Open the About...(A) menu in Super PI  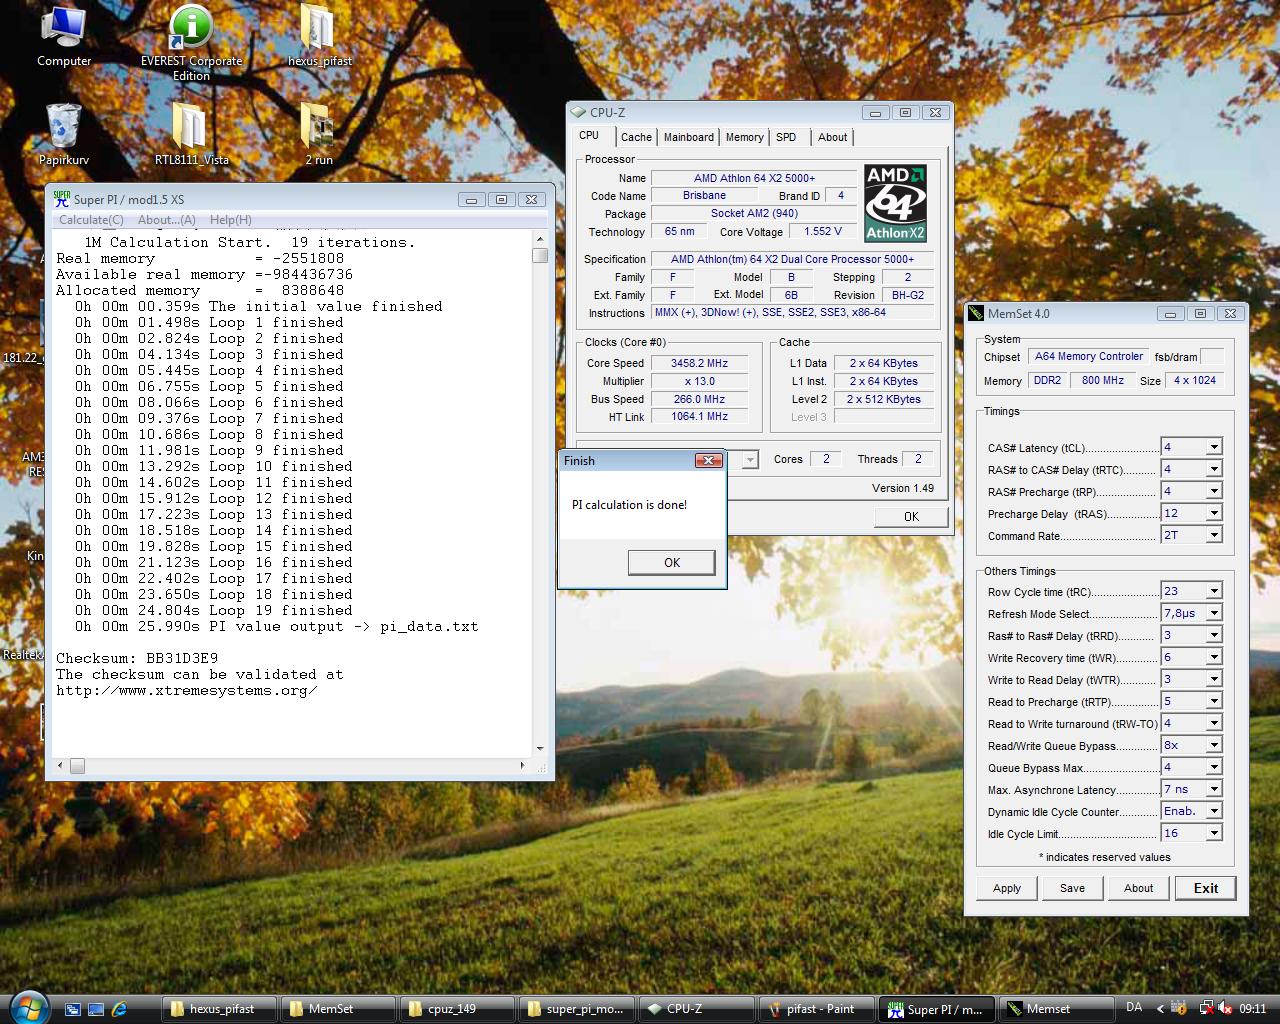click(167, 220)
